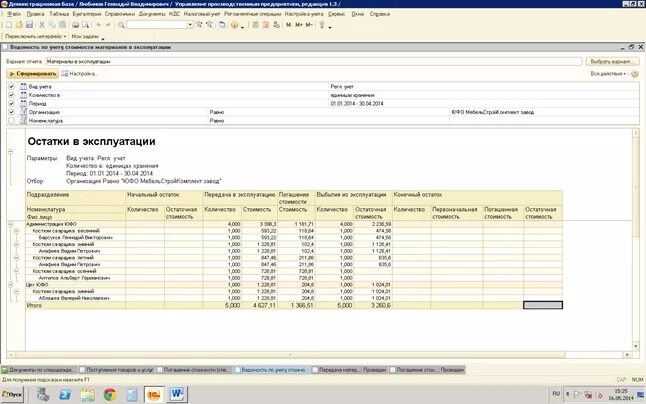
Task: Uncheck the Количество в parameter checkbox
Action: (12, 95)
